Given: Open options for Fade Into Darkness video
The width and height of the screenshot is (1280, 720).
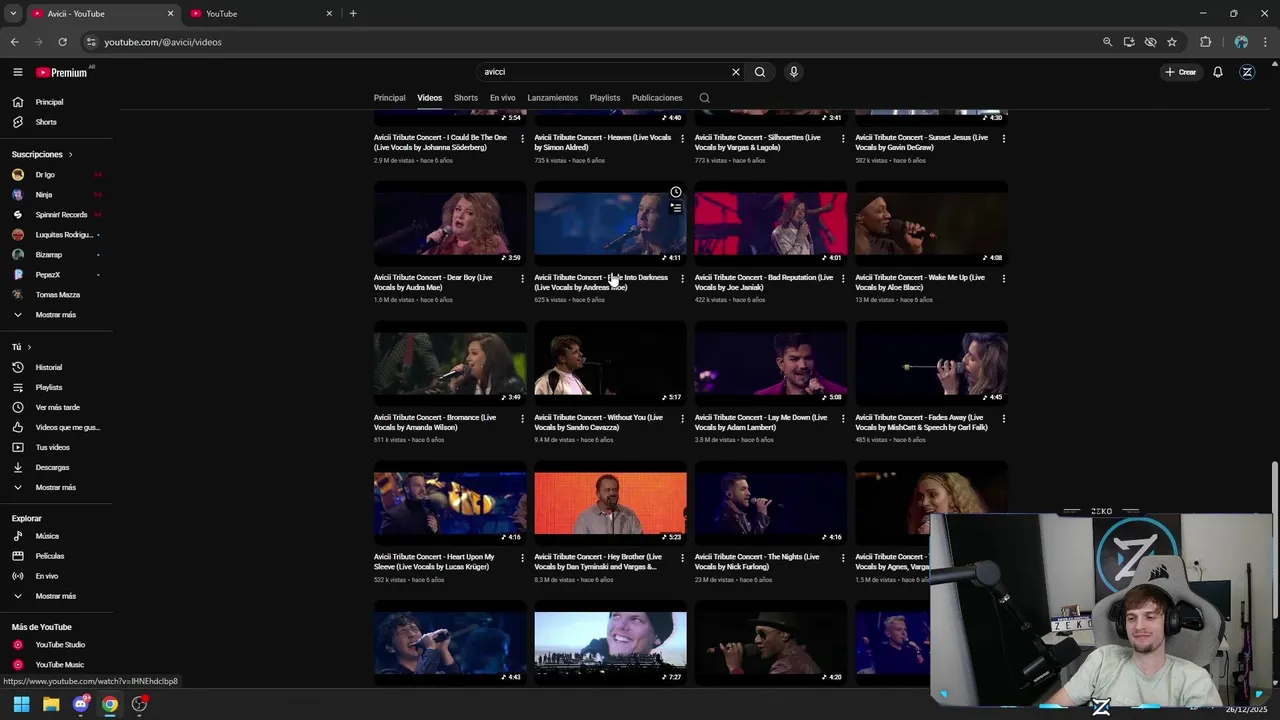Looking at the screenshot, I should (683, 279).
